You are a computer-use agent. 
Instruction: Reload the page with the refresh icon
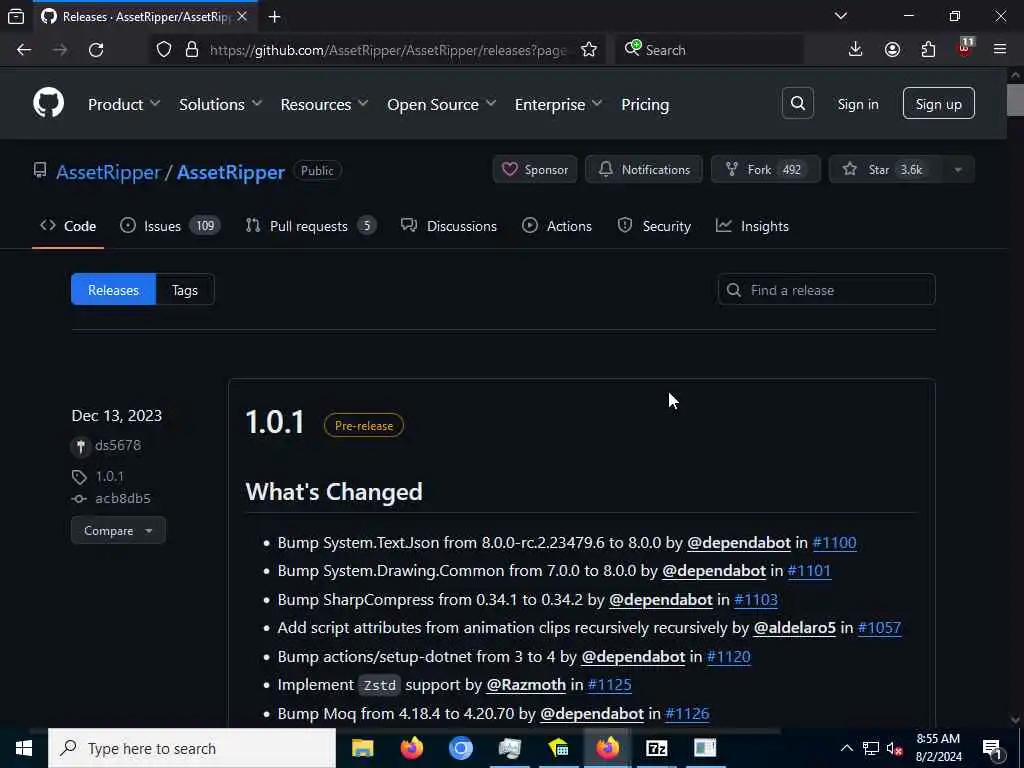[96, 50]
